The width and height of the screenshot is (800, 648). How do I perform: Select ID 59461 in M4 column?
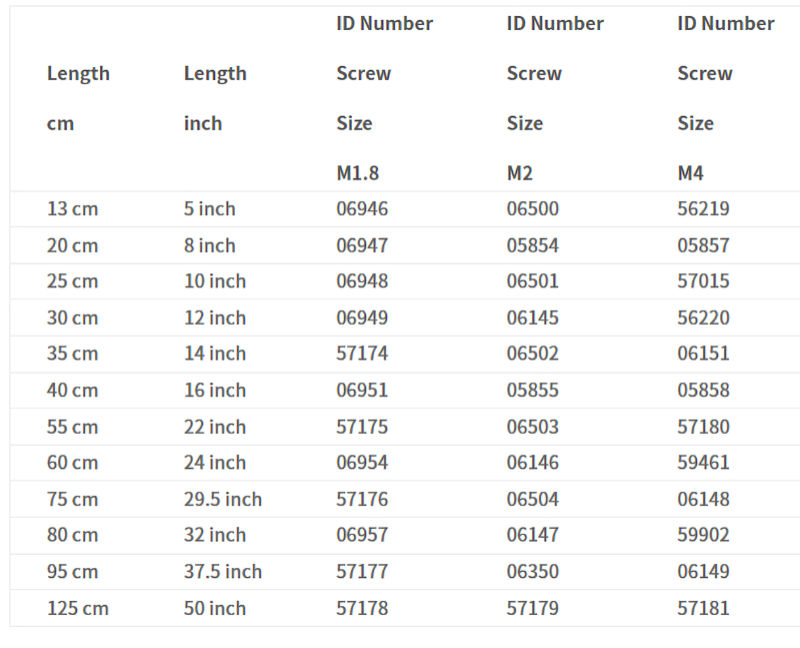click(x=703, y=462)
